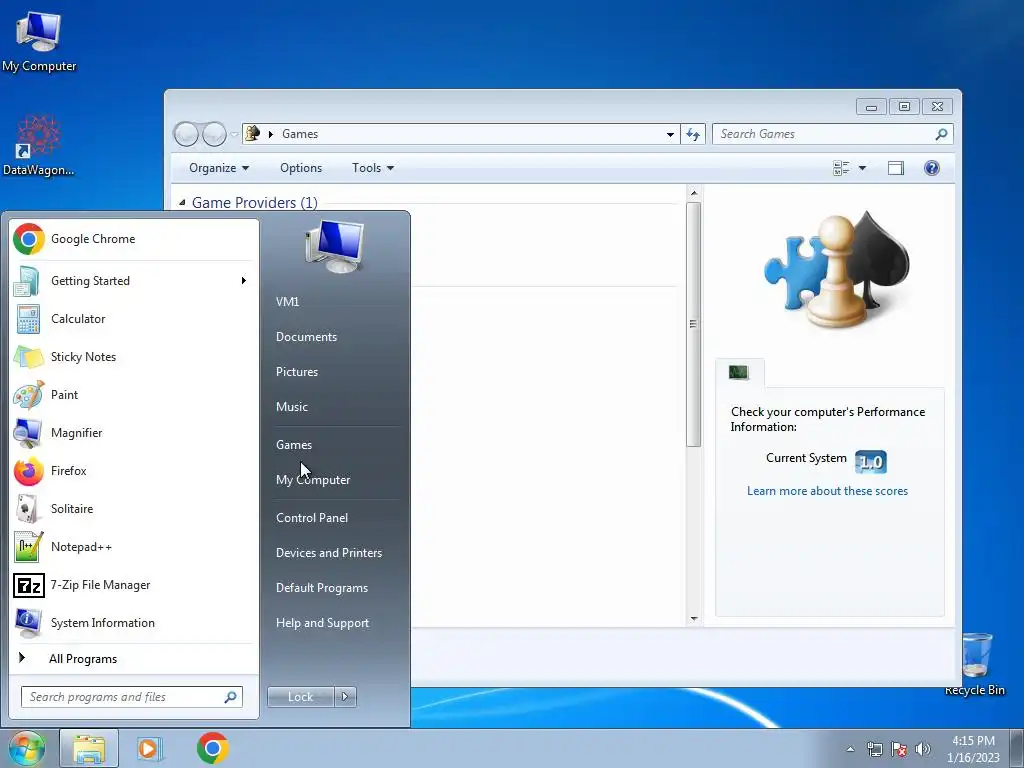Click the user account computer picture

(335, 246)
